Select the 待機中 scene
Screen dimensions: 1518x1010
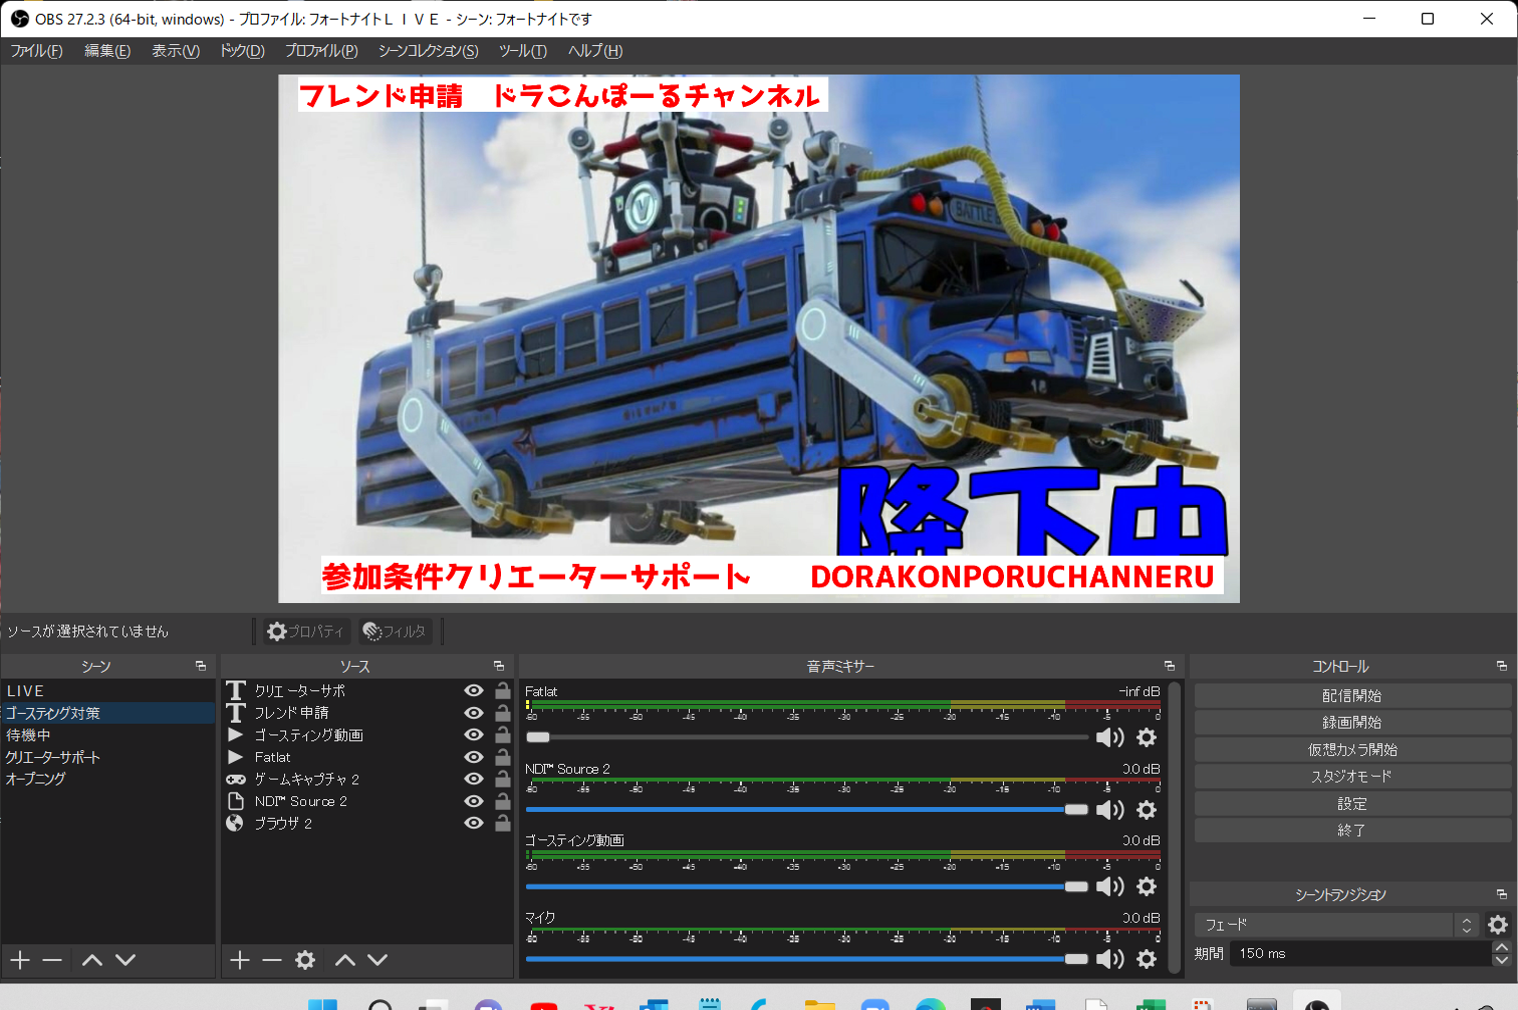[108, 735]
